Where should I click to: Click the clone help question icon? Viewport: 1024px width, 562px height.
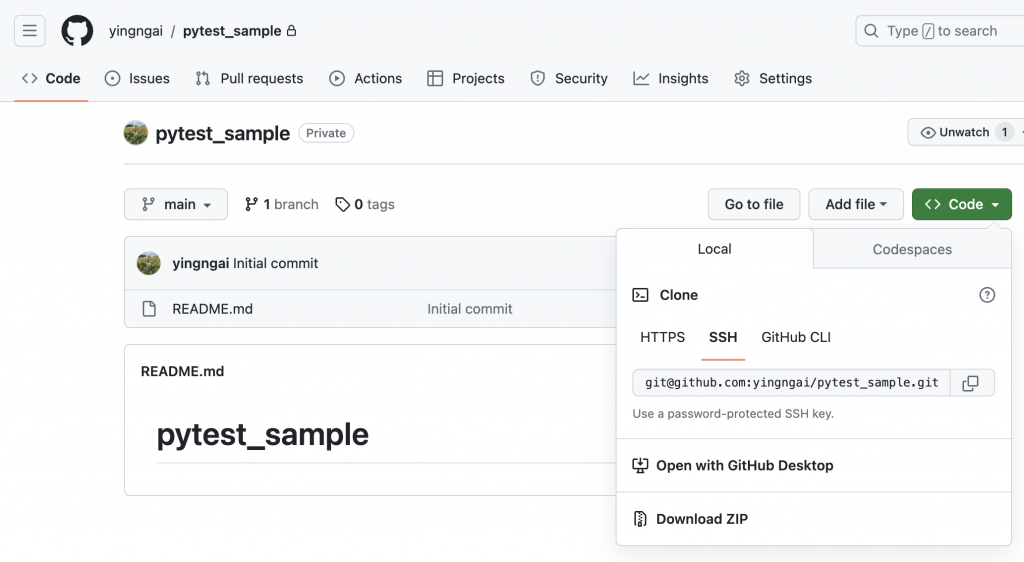[x=987, y=295]
